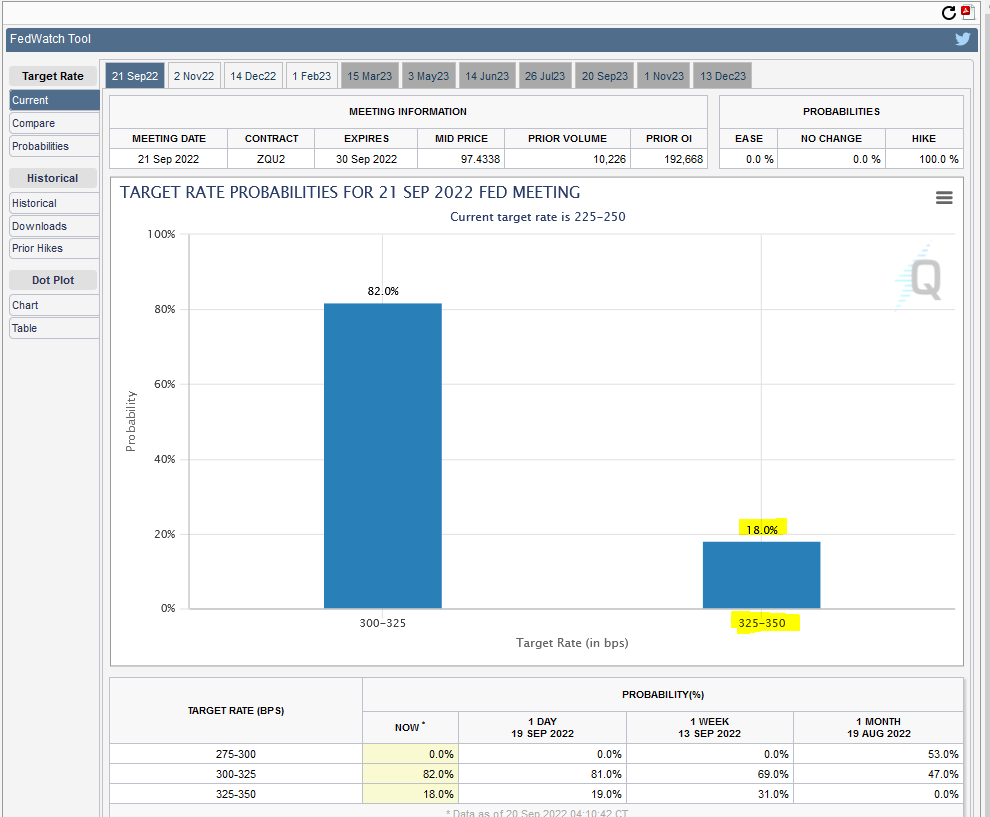Screen dimensions: 990x817
Task: Click 1 week value 69.0%
Action: click(773, 774)
